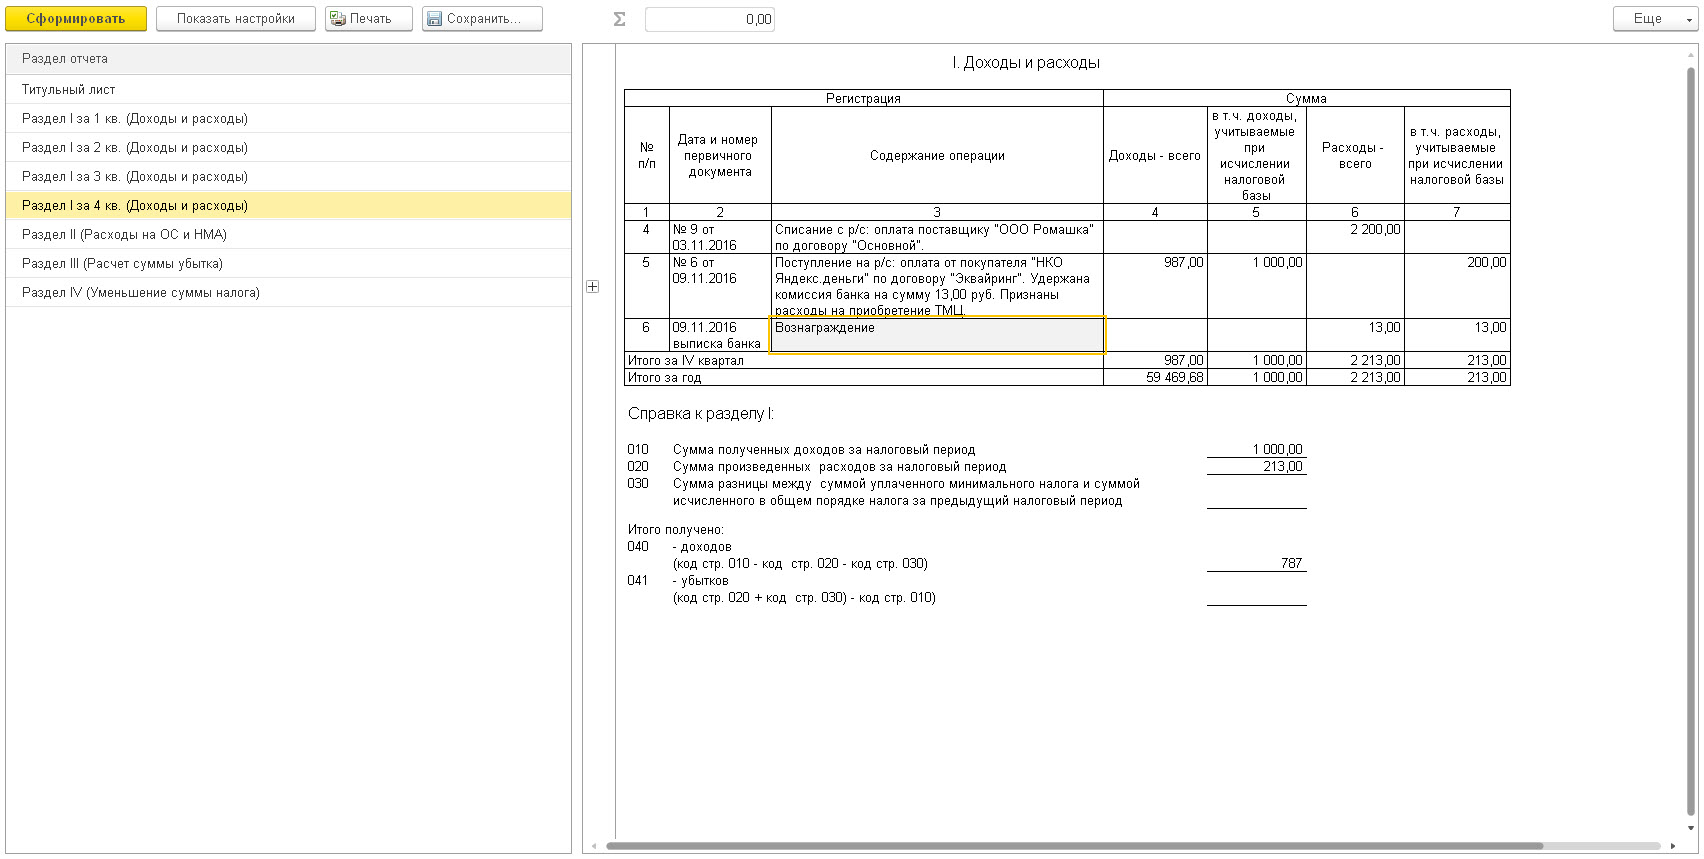Open Раздел I за 1 кв. section
This screenshot has width=1704, height=859.
pos(134,119)
